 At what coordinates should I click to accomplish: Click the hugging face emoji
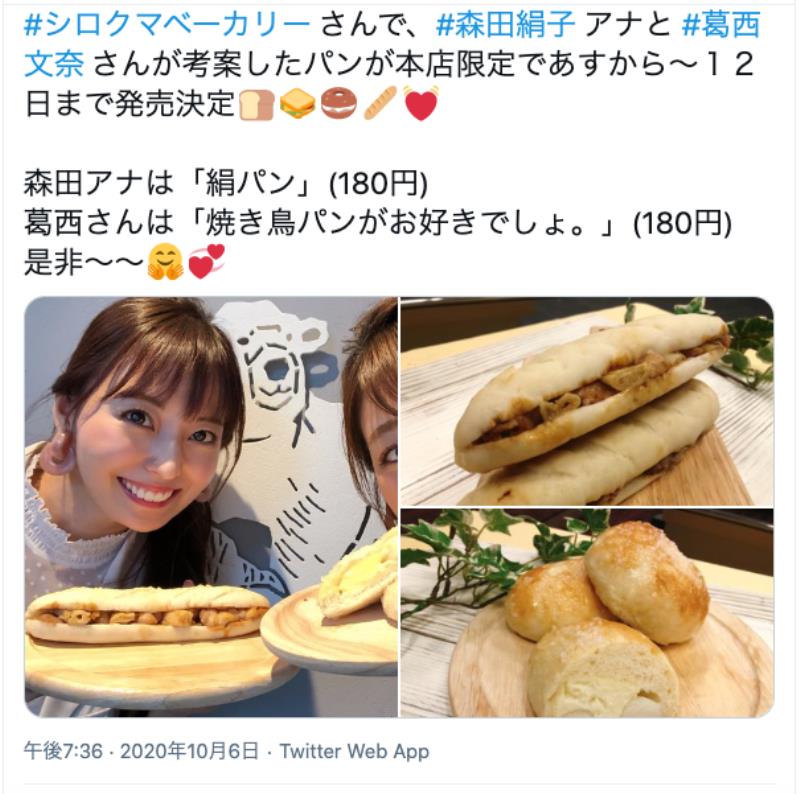[x=165, y=262]
